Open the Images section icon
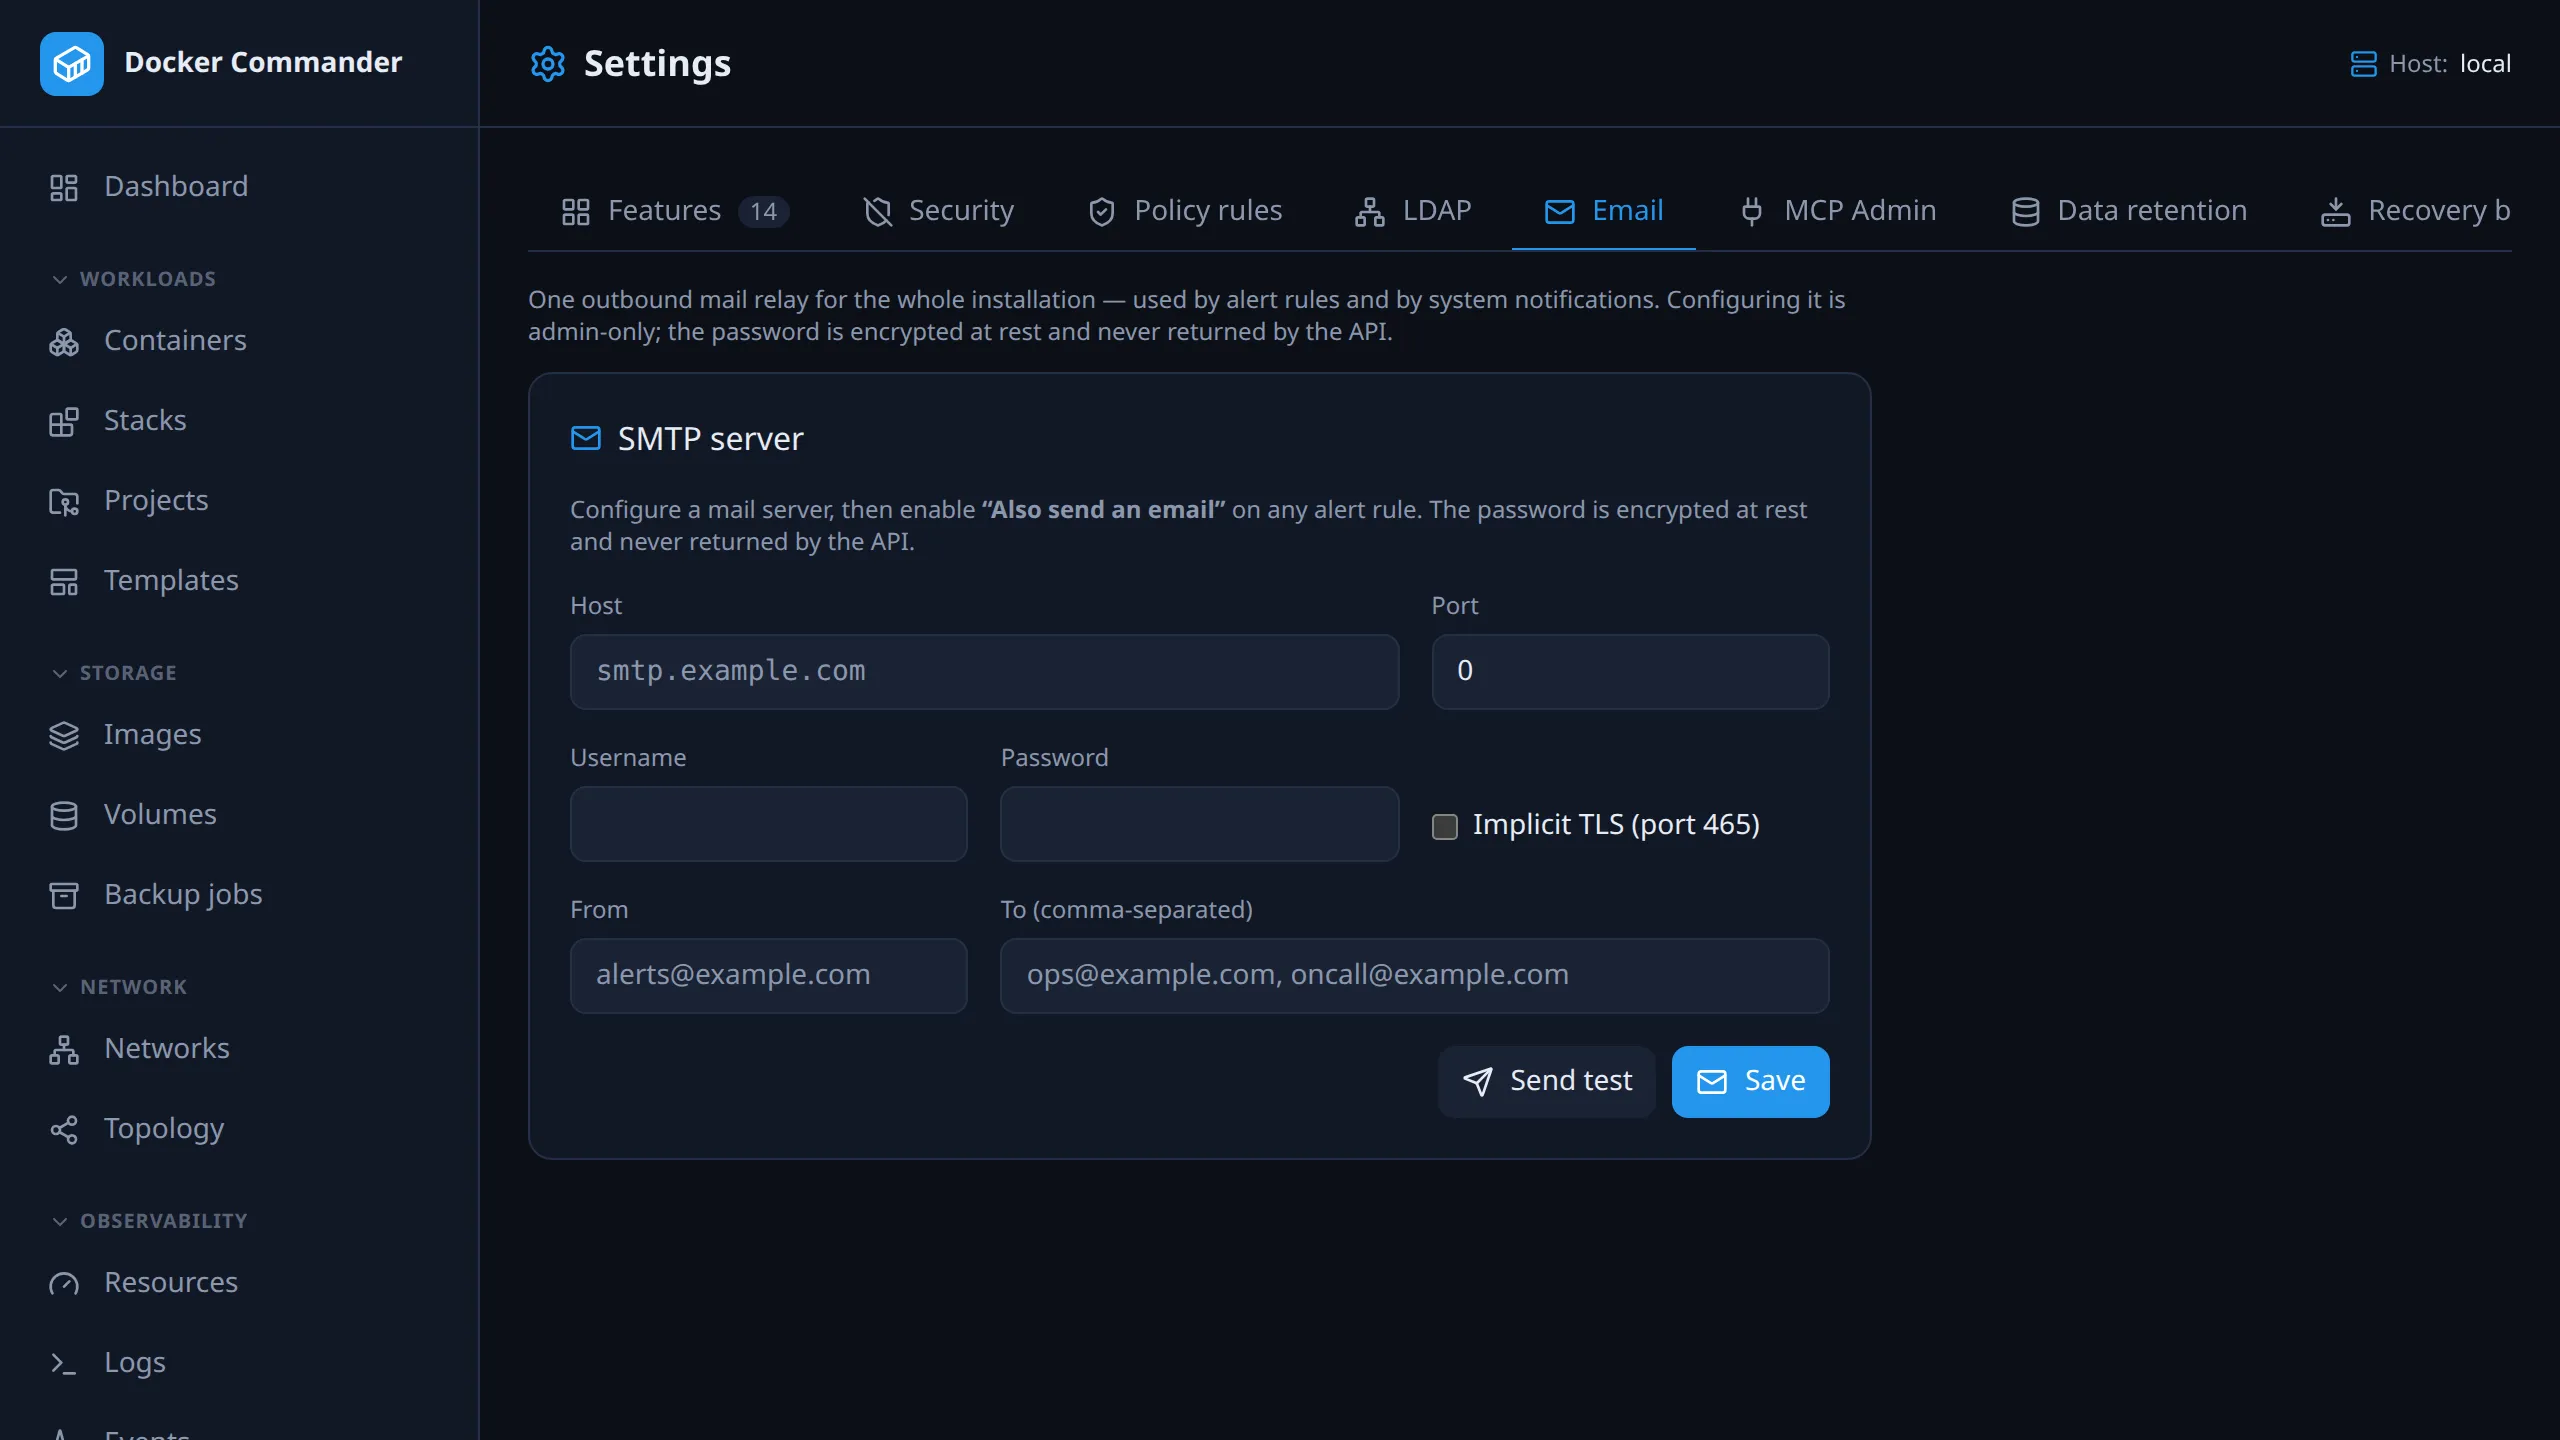Image resolution: width=2560 pixels, height=1440 pixels. 64,736
